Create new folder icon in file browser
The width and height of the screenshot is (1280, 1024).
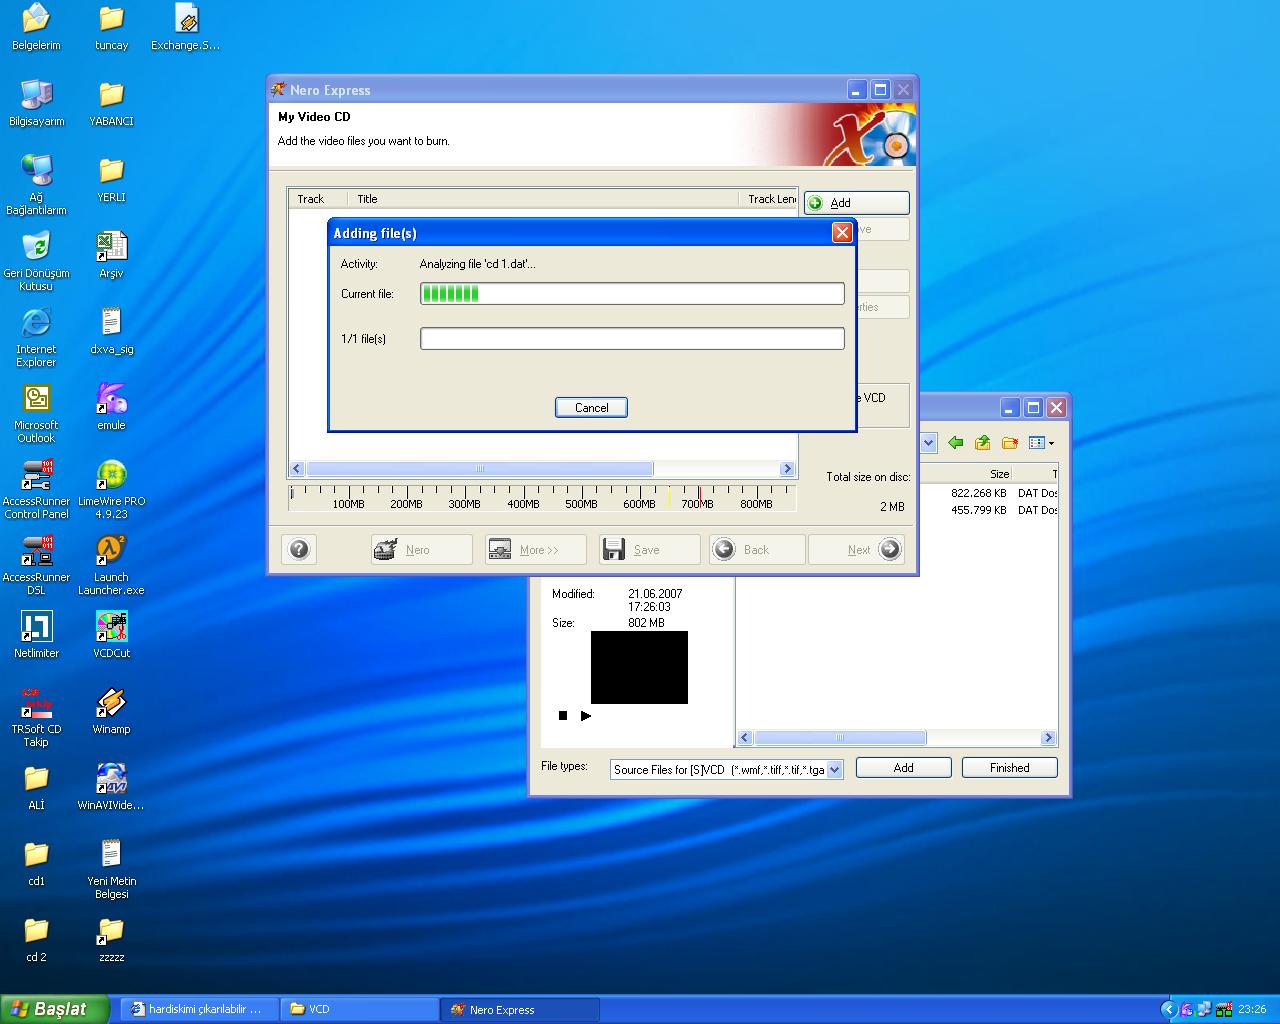click(x=1010, y=442)
